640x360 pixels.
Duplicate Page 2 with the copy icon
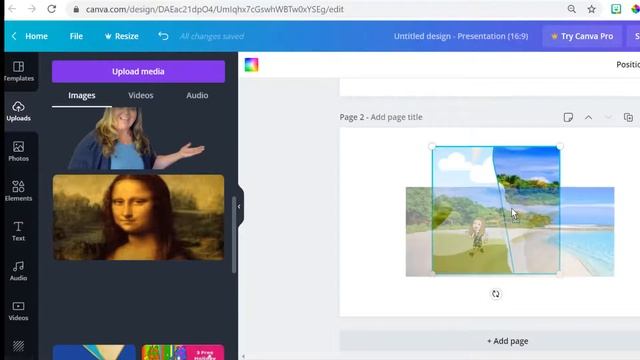tap(628, 118)
